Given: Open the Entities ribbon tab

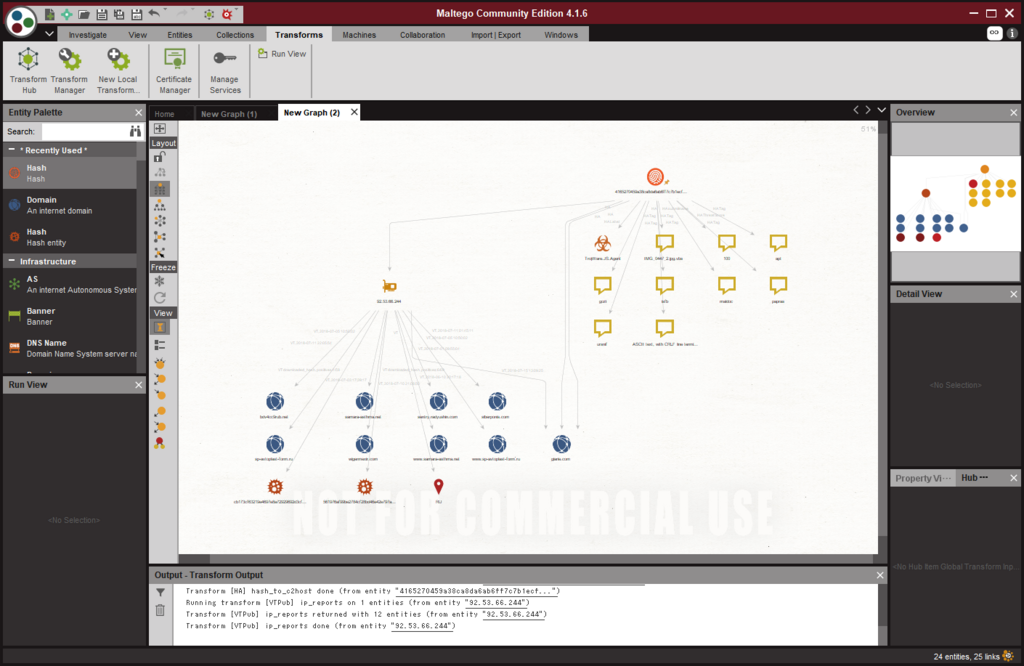Looking at the screenshot, I should point(180,35).
